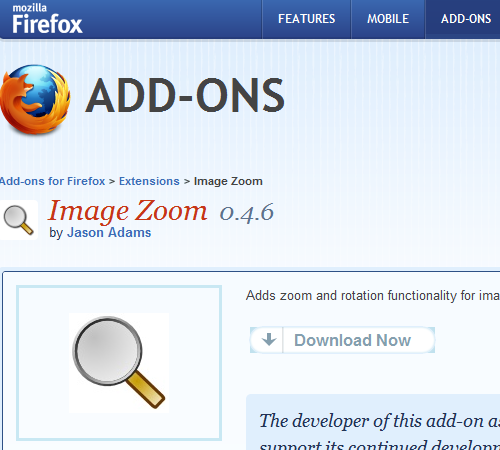
Task: Click the large ADD-ONS page heading
Action: coord(185,95)
